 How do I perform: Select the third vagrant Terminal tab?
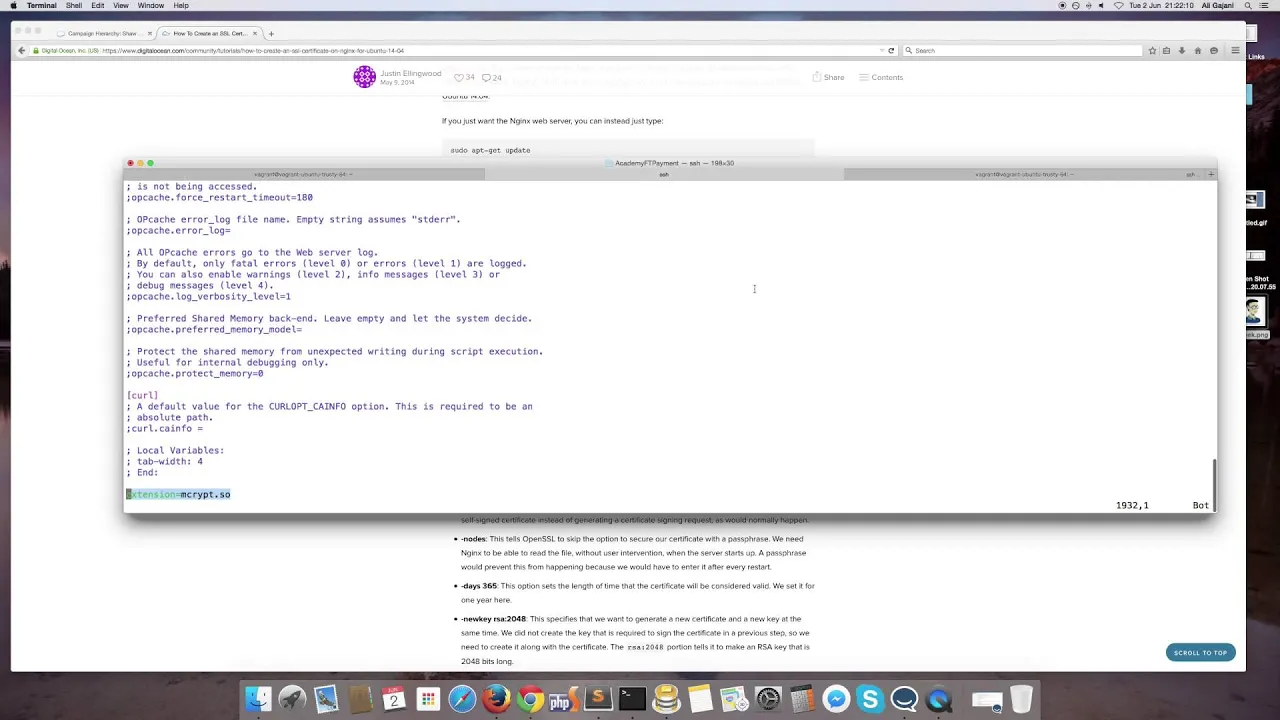pyautogui.click(x=1024, y=174)
